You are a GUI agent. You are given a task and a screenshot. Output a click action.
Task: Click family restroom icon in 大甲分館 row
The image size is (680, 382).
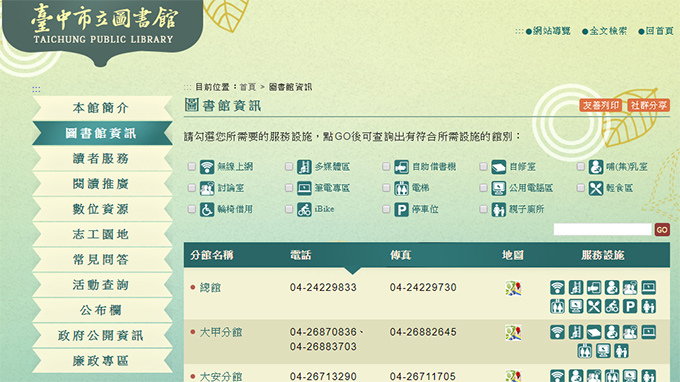(x=621, y=351)
